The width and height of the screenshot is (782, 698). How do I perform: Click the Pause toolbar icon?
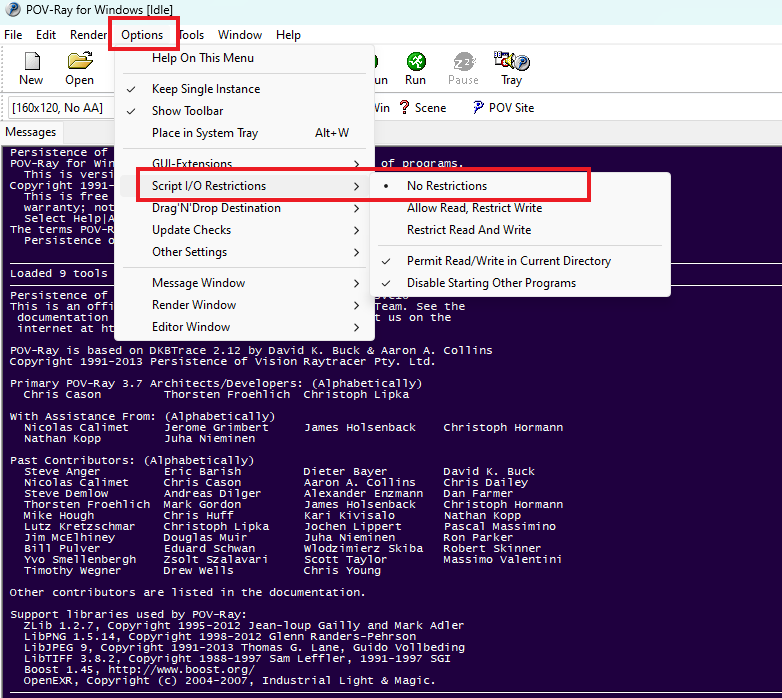point(464,62)
